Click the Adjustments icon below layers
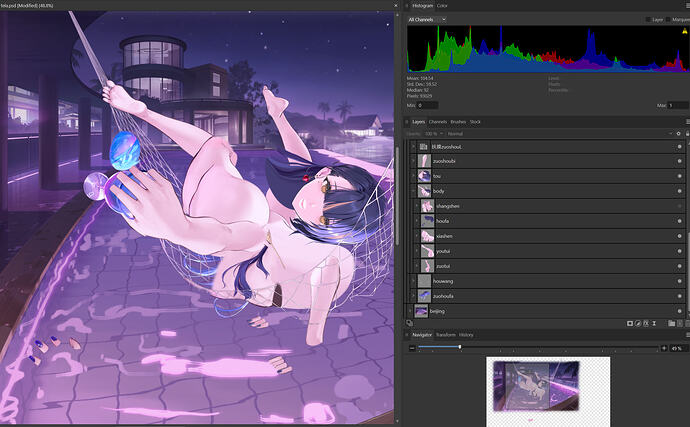The image size is (690, 427). (x=638, y=323)
